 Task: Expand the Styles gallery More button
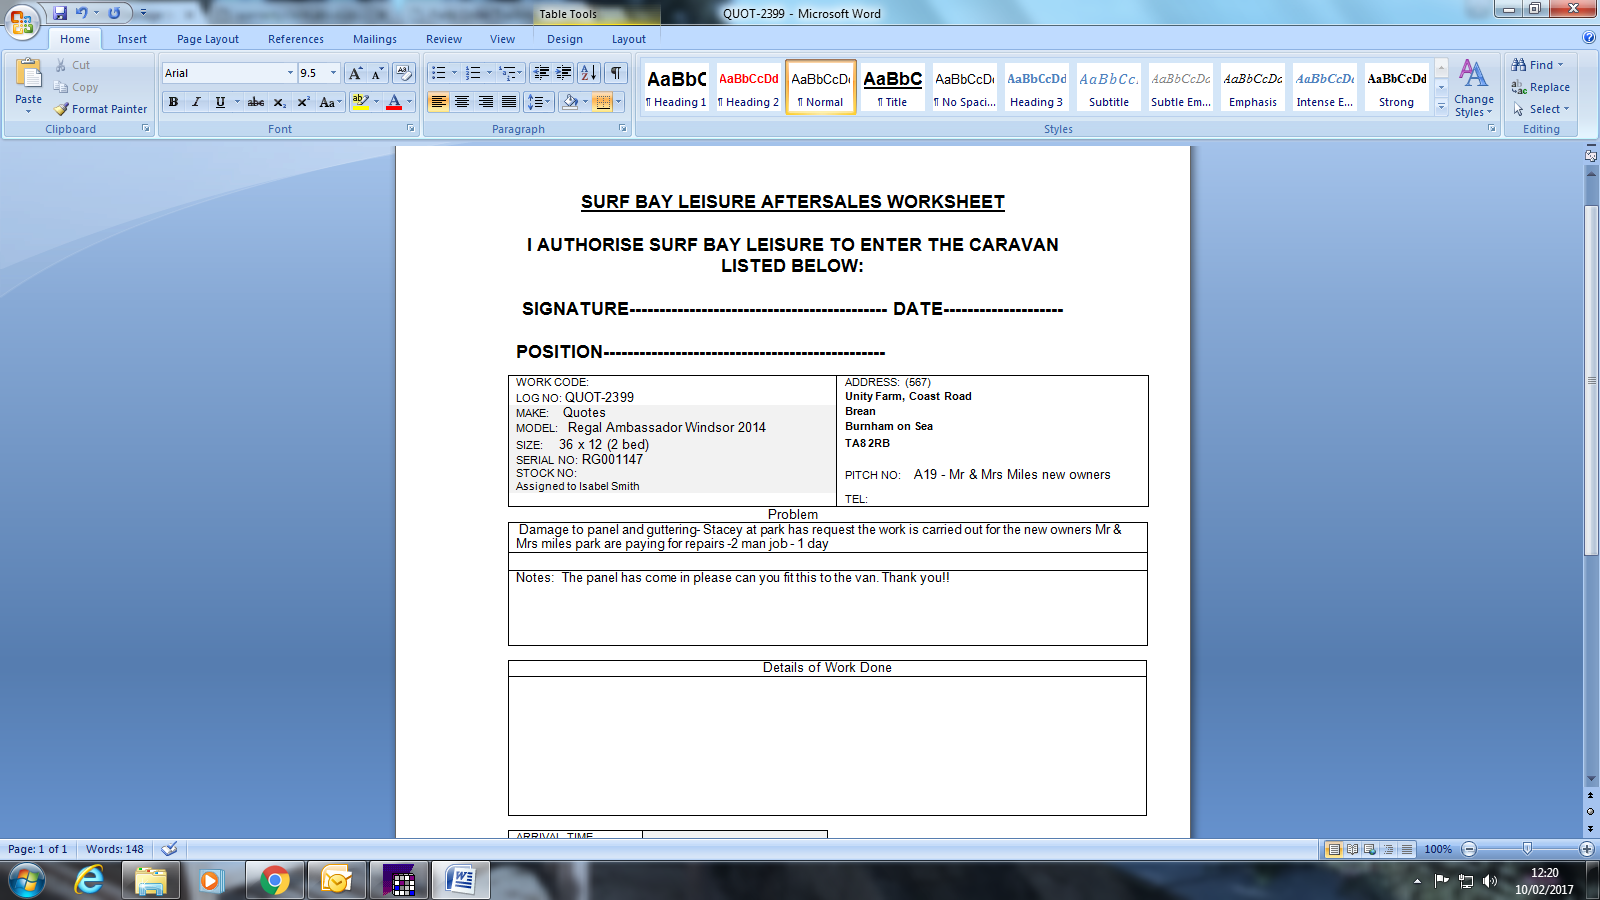point(1441,106)
